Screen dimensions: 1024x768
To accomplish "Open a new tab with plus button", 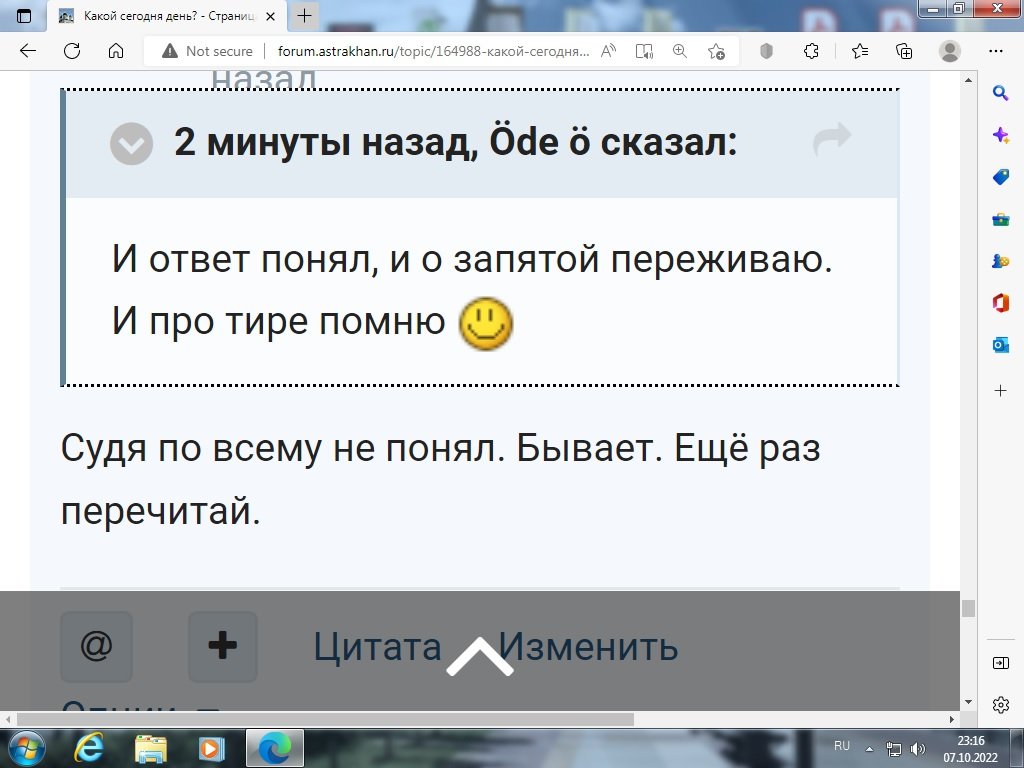I will pos(305,15).
